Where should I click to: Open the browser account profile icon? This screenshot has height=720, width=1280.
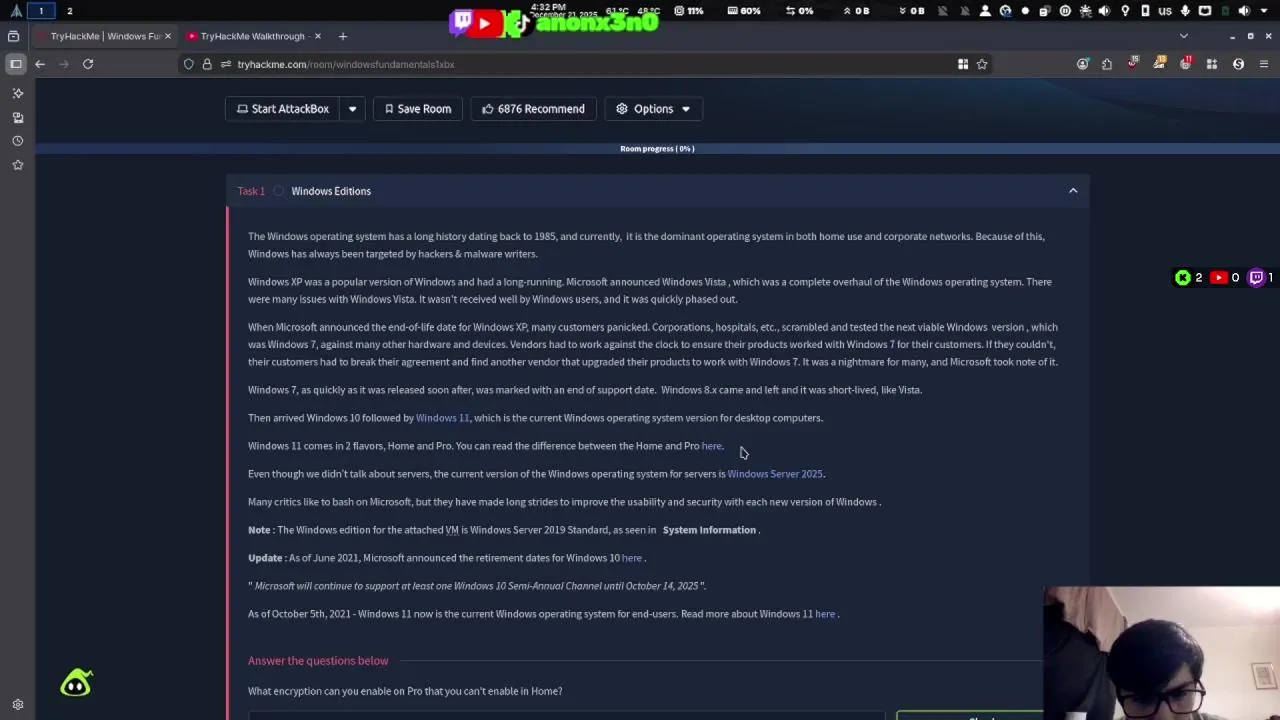tap(1083, 64)
